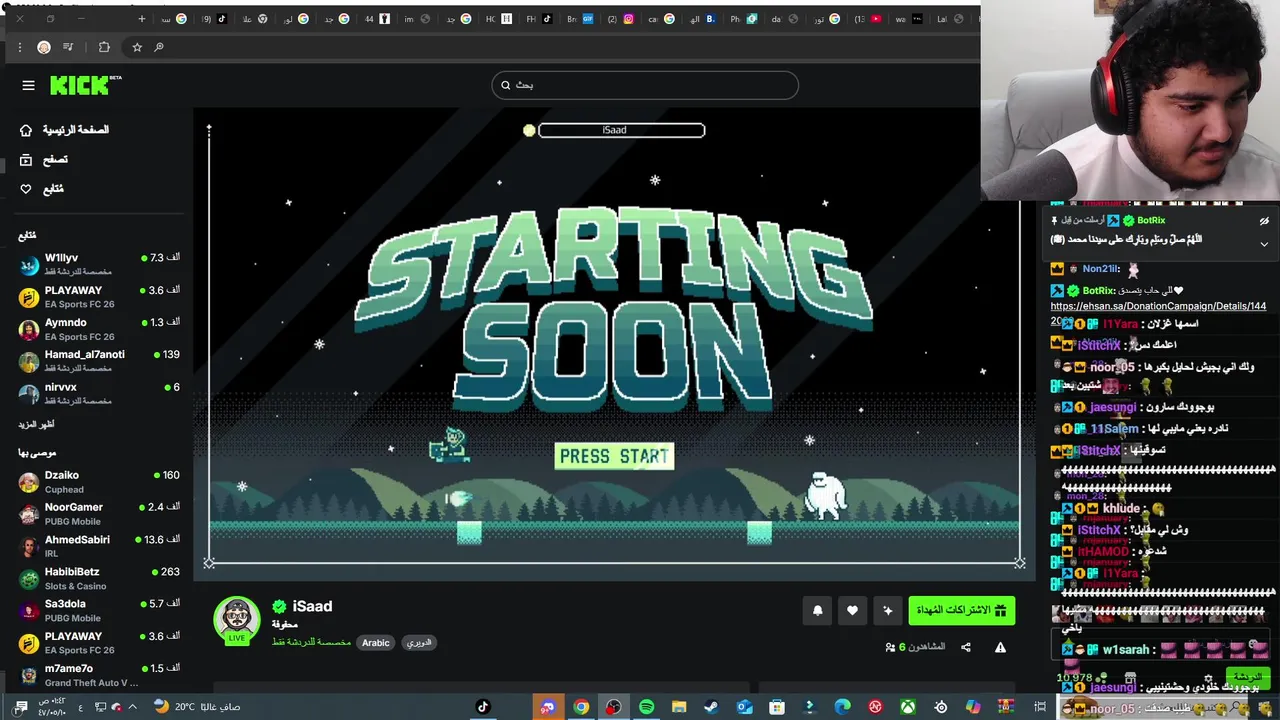Image resolution: width=1280 pixels, height=720 pixels.
Task: Click gift subscriptions الاشتراكات المهداة button
Action: point(961,610)
